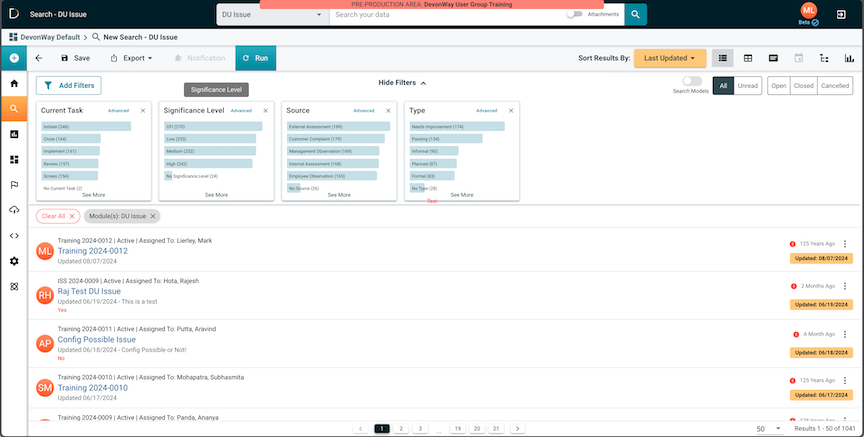This screenshot has width=864, height=437.
Task: Open Home from the sidebar
Action: pos(14,84)
